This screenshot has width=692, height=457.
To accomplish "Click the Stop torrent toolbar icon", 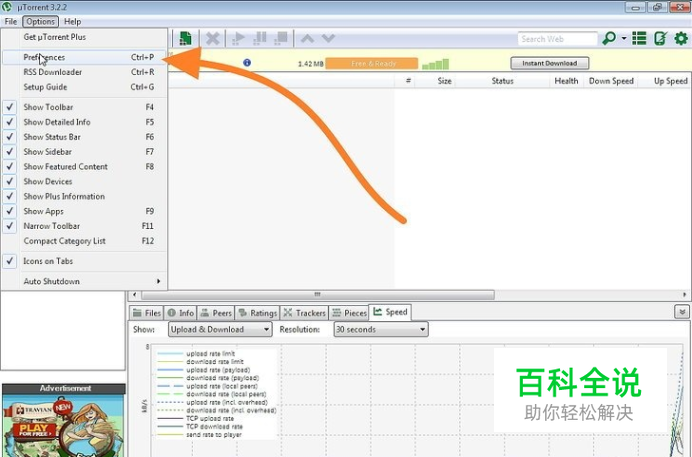I will click(x=281, y=38).
